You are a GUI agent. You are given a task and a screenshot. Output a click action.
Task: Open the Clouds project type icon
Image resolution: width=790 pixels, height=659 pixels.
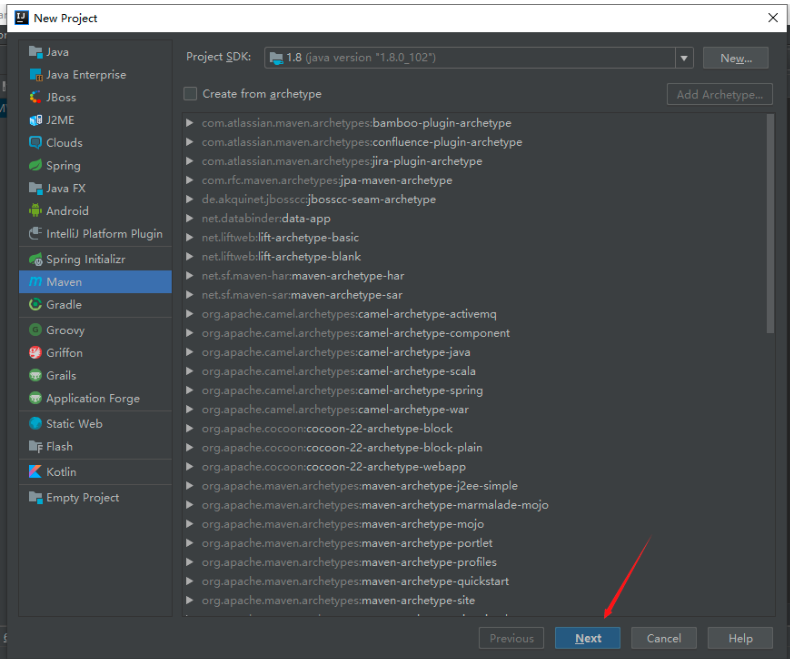(x=35, y=143)
